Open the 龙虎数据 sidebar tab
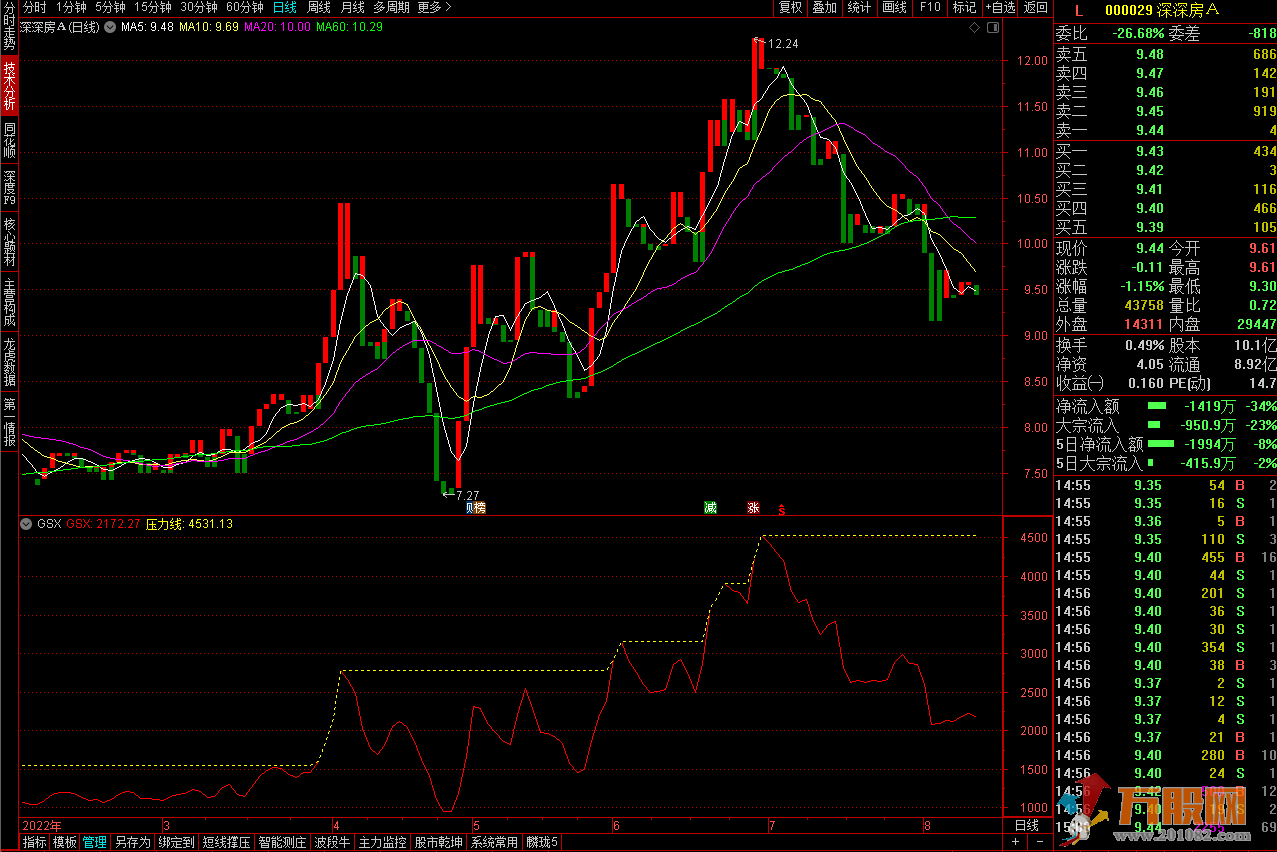 point(9,362)
